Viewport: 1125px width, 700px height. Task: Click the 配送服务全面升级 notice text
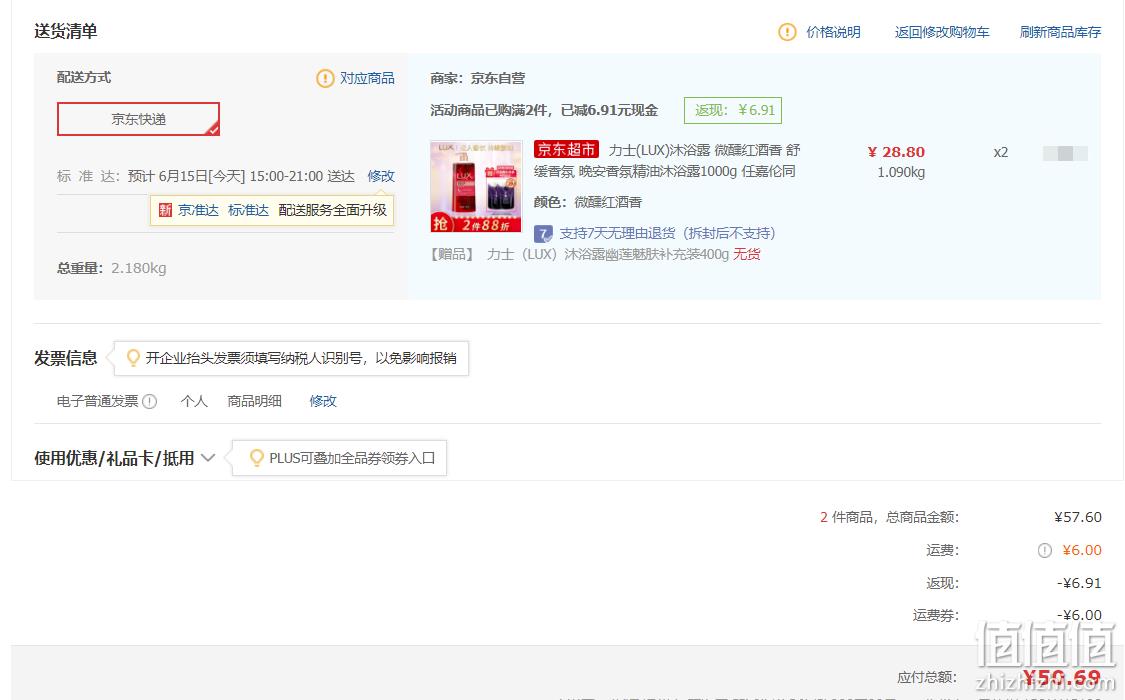click(x=333, y=210)
